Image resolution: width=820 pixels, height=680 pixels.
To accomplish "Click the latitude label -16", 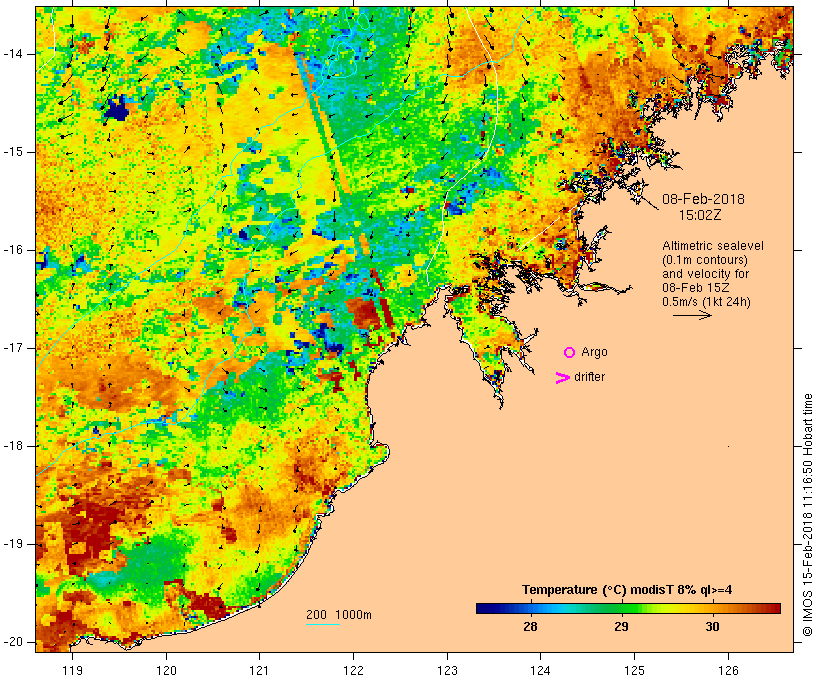I will (12, 250).
